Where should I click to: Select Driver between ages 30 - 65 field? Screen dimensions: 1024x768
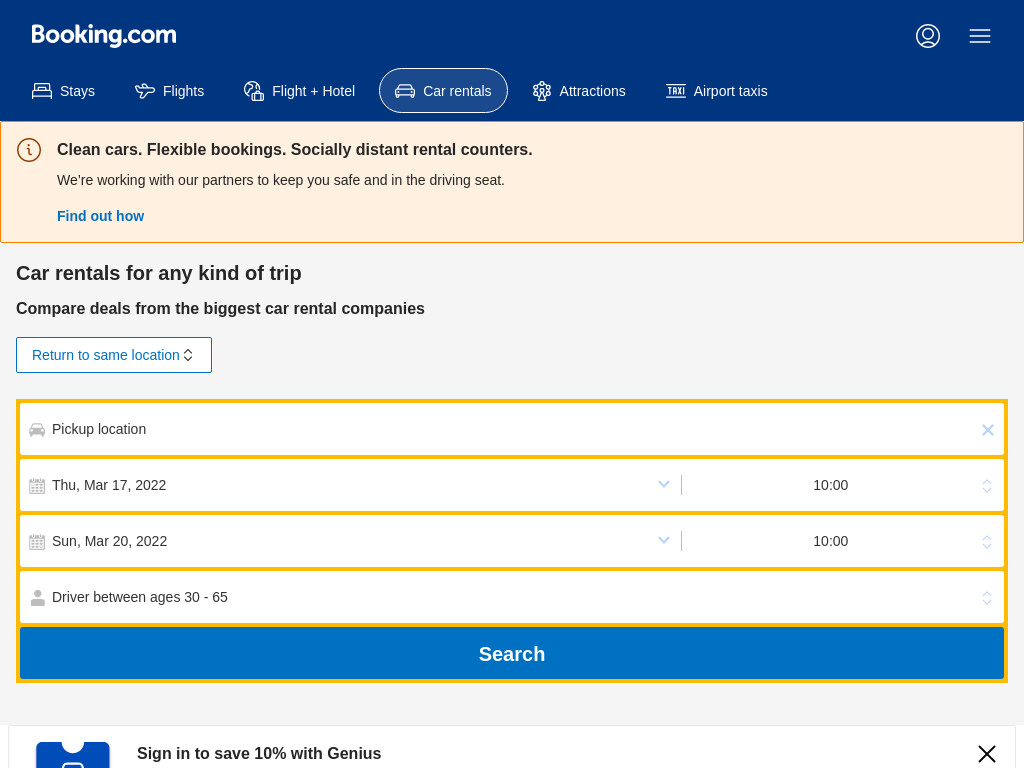[512, 598]
